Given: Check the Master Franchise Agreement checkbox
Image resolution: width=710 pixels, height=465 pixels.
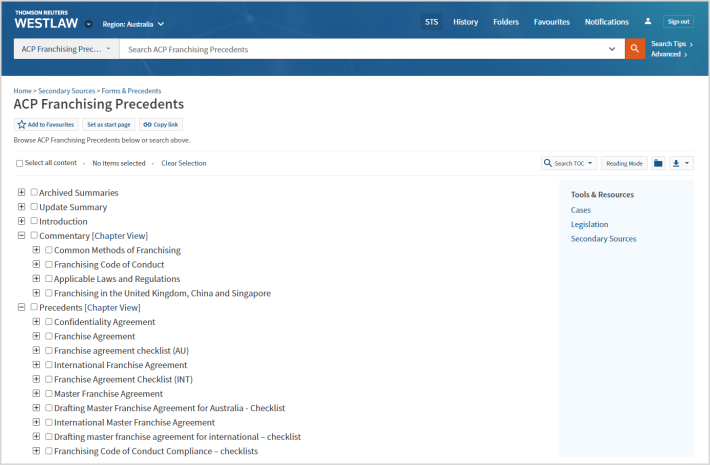Looking at the screenshot, I should pyautogui.click(x=49, y=393).
